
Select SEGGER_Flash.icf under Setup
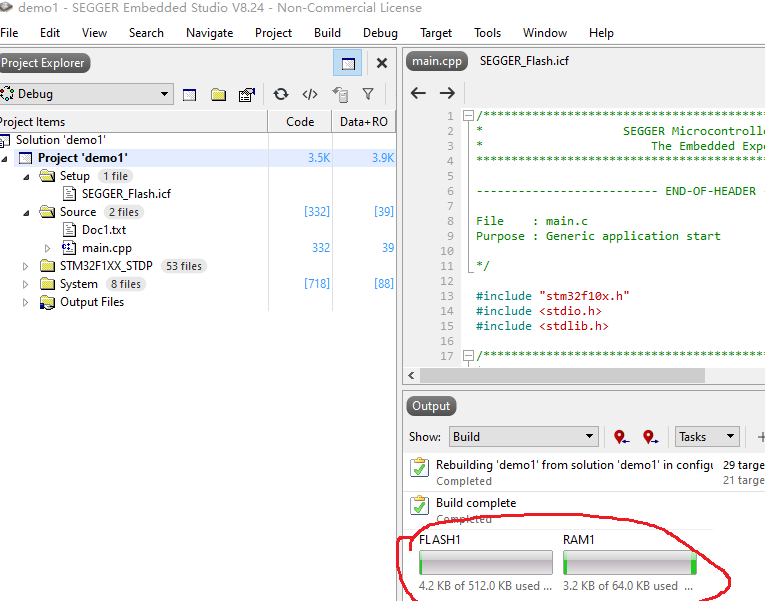126,194
